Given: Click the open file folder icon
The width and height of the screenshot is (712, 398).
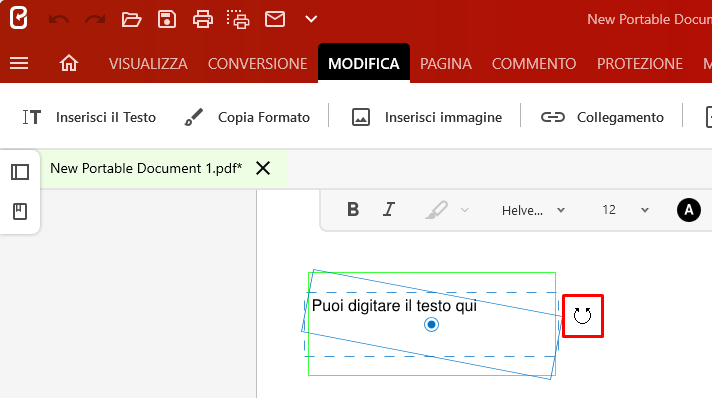Looking at the screenshot, I should (x=131, y=20).
